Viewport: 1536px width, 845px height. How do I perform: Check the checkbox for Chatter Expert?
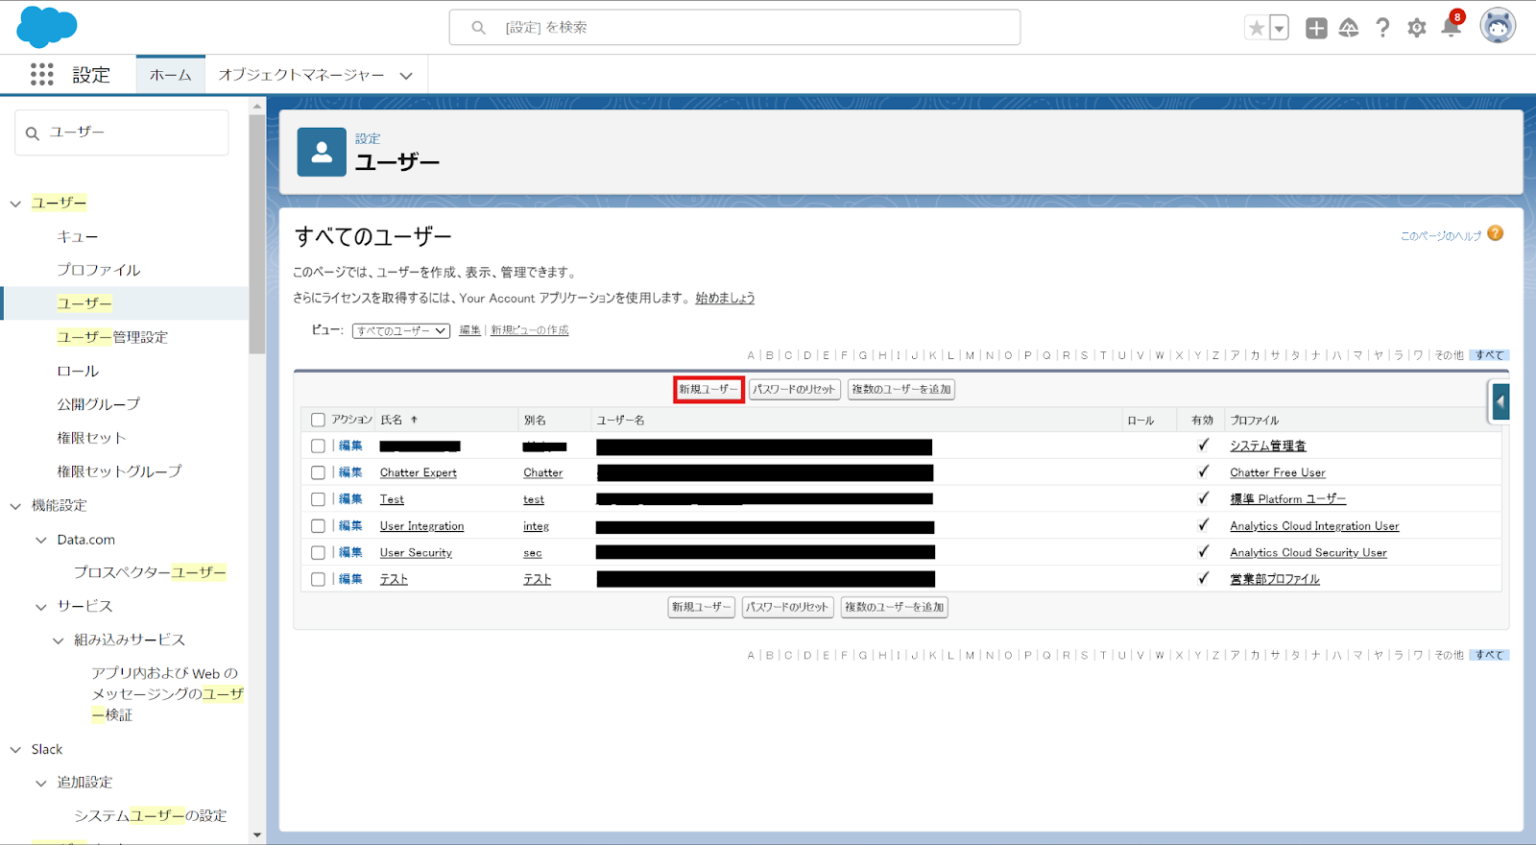coord(317,471)
